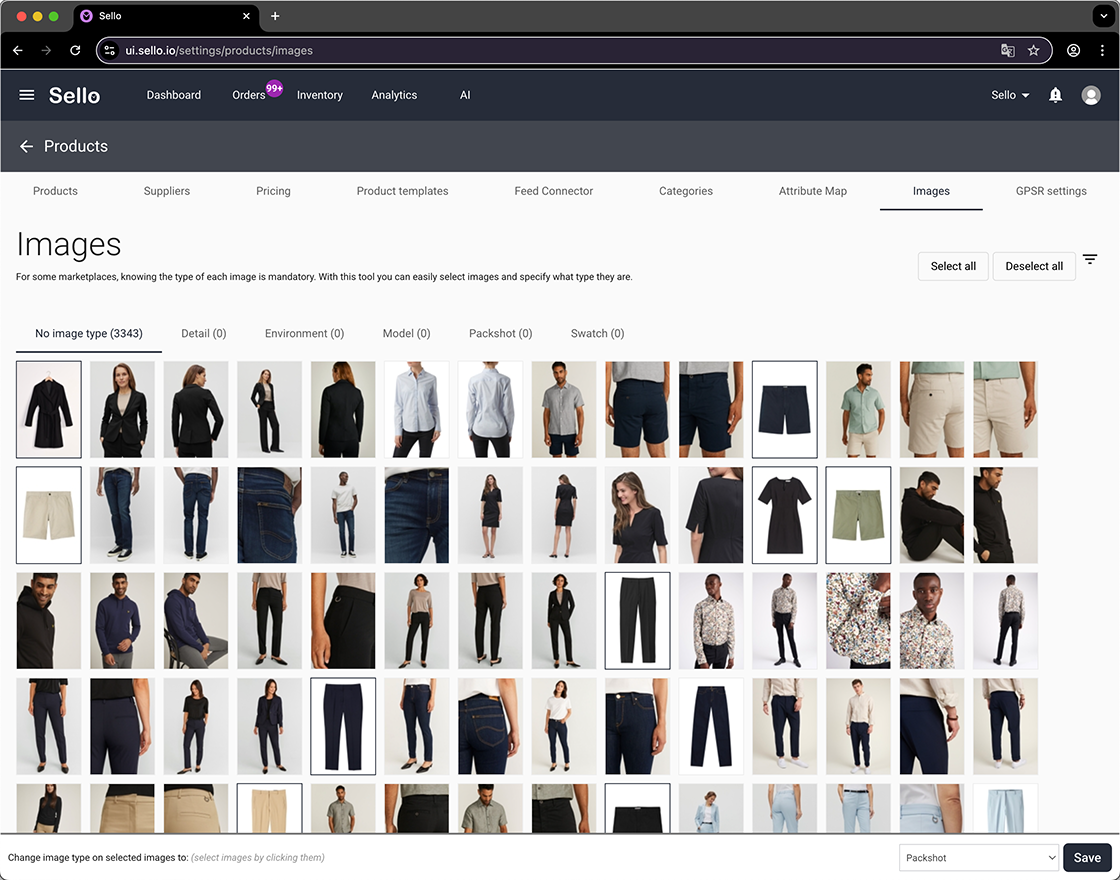
Task: Open the Packshot image type dropdown
Action: coord(978,857)
